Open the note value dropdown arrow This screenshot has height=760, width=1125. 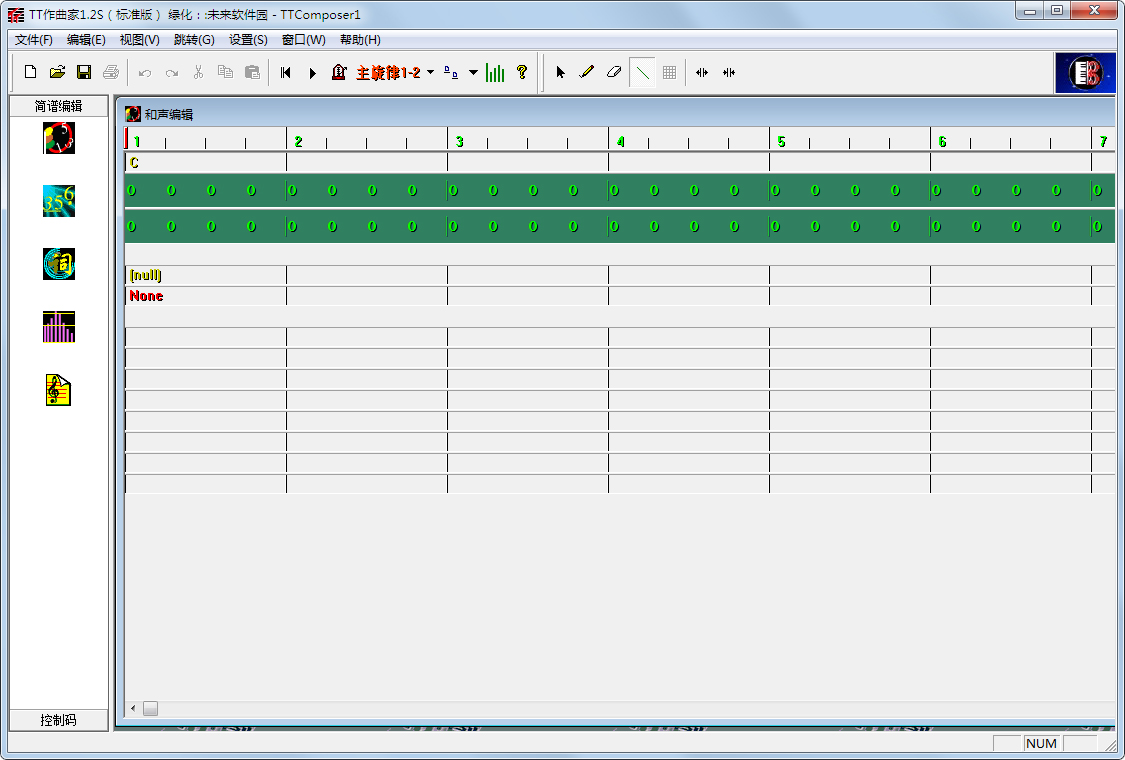coord(473,72)
